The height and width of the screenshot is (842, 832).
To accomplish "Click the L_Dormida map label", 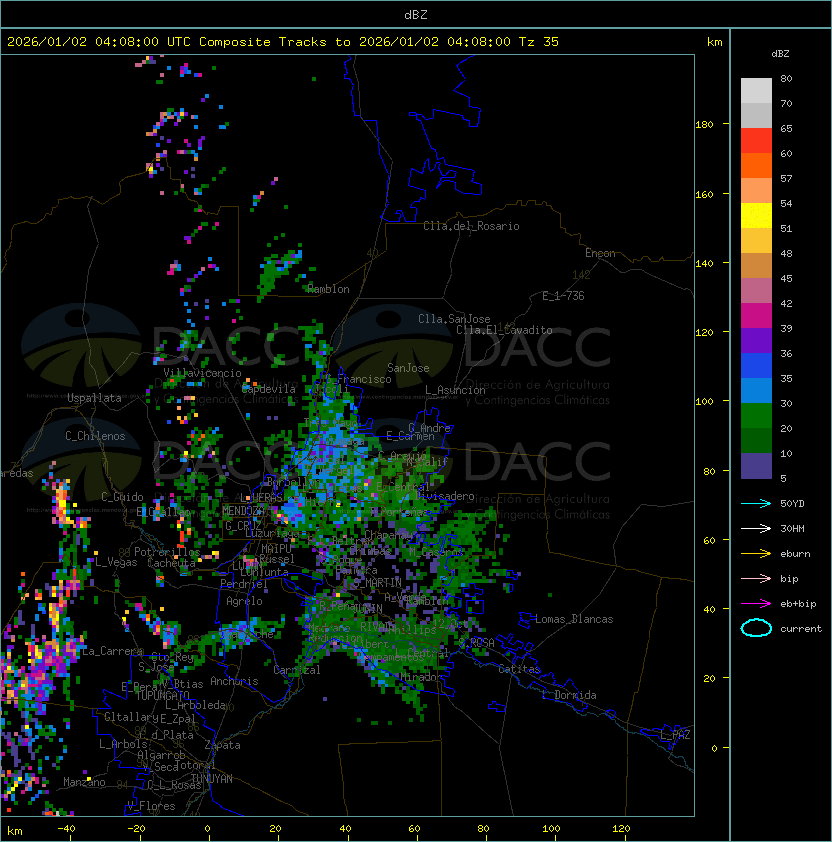I will (569, 695).
